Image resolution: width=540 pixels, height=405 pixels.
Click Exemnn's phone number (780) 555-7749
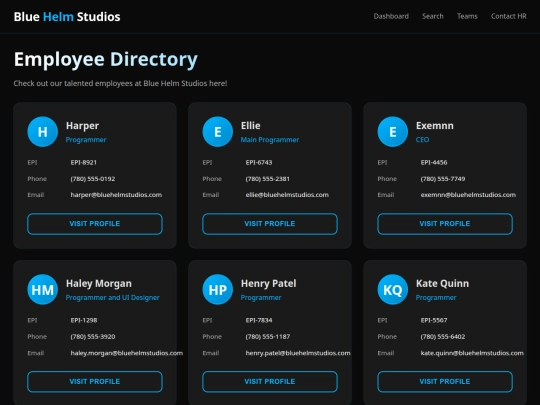pyautogui.click(x=443, y=179)
